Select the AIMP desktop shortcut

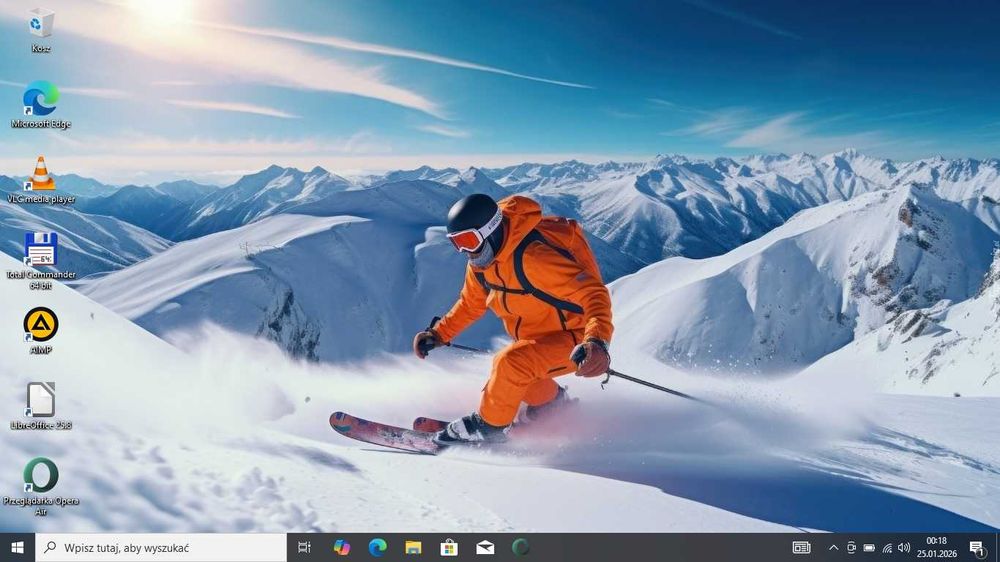pyautogui.click(x=41, y=330)
